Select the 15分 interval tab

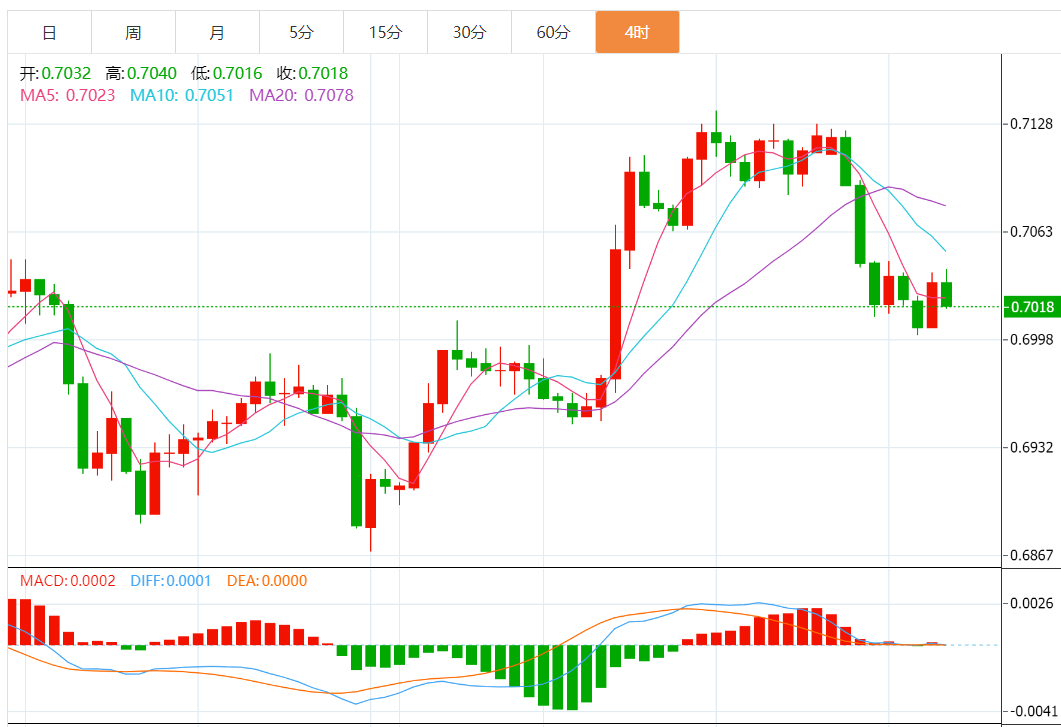pyautogui.click(x=385, y=32)
